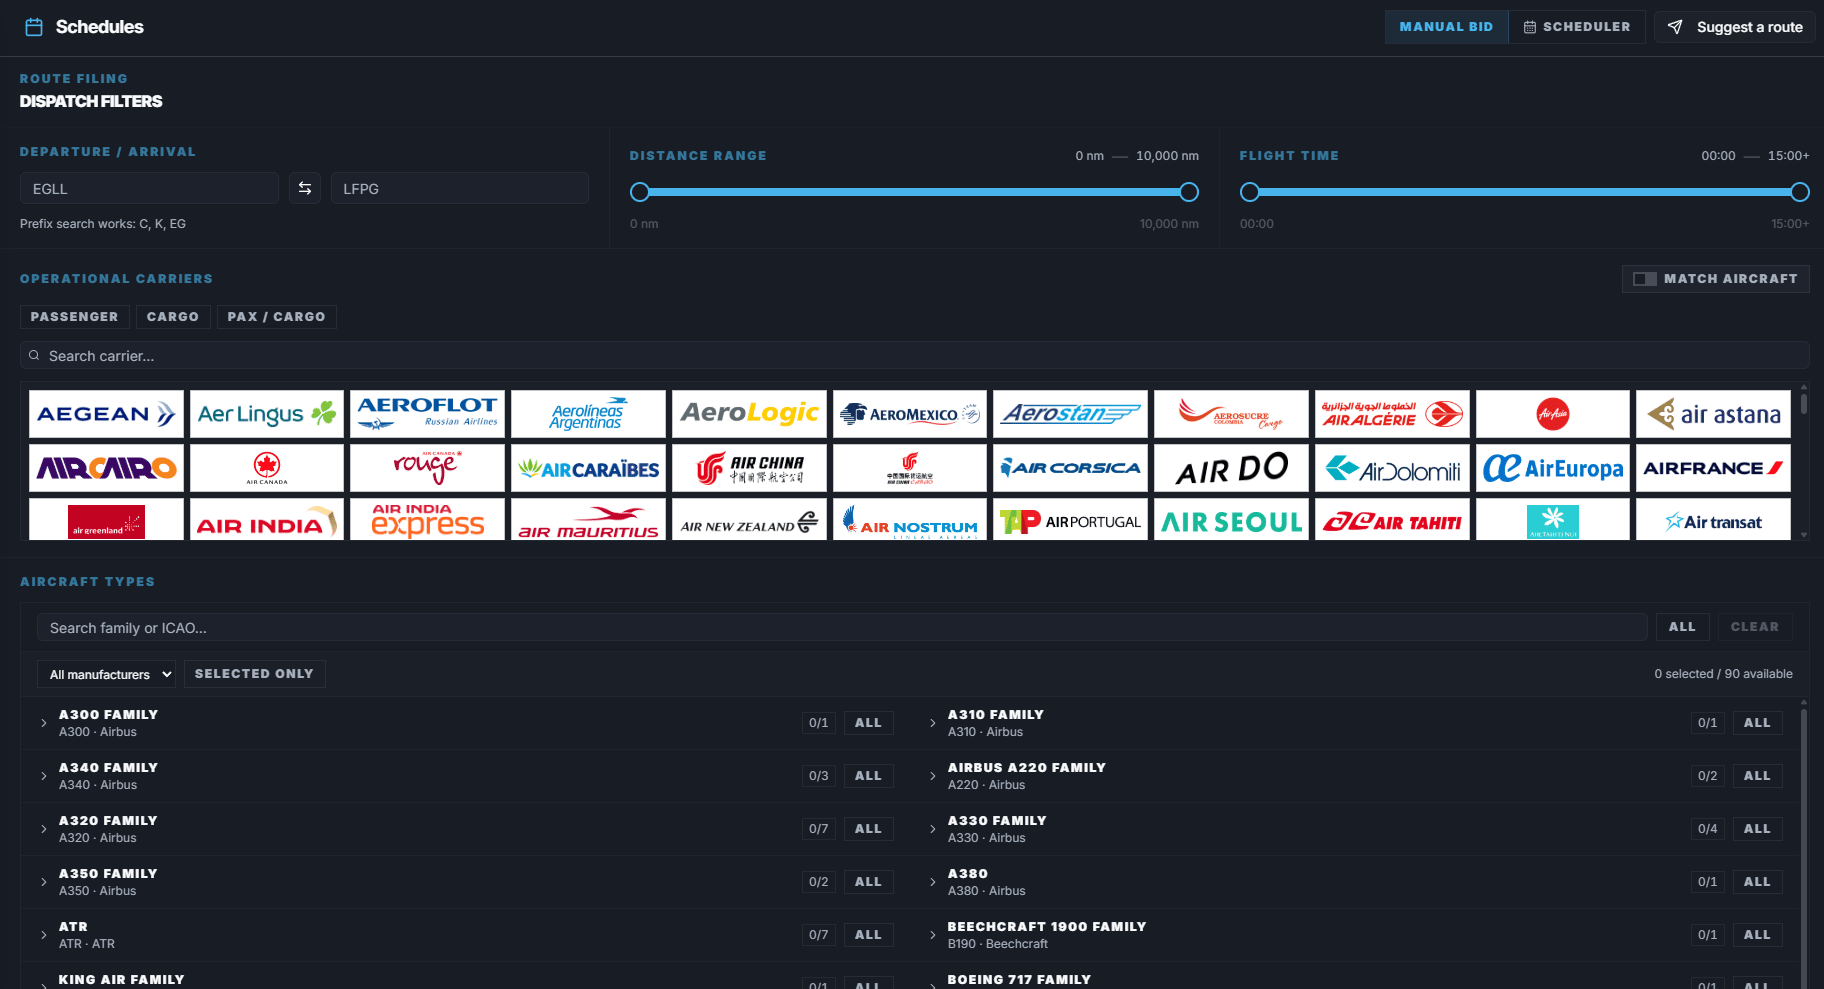The height and width of the screenshot is (989, 1824).
Task: Open the All manufacturers dropdown
Action: (106, 674)
